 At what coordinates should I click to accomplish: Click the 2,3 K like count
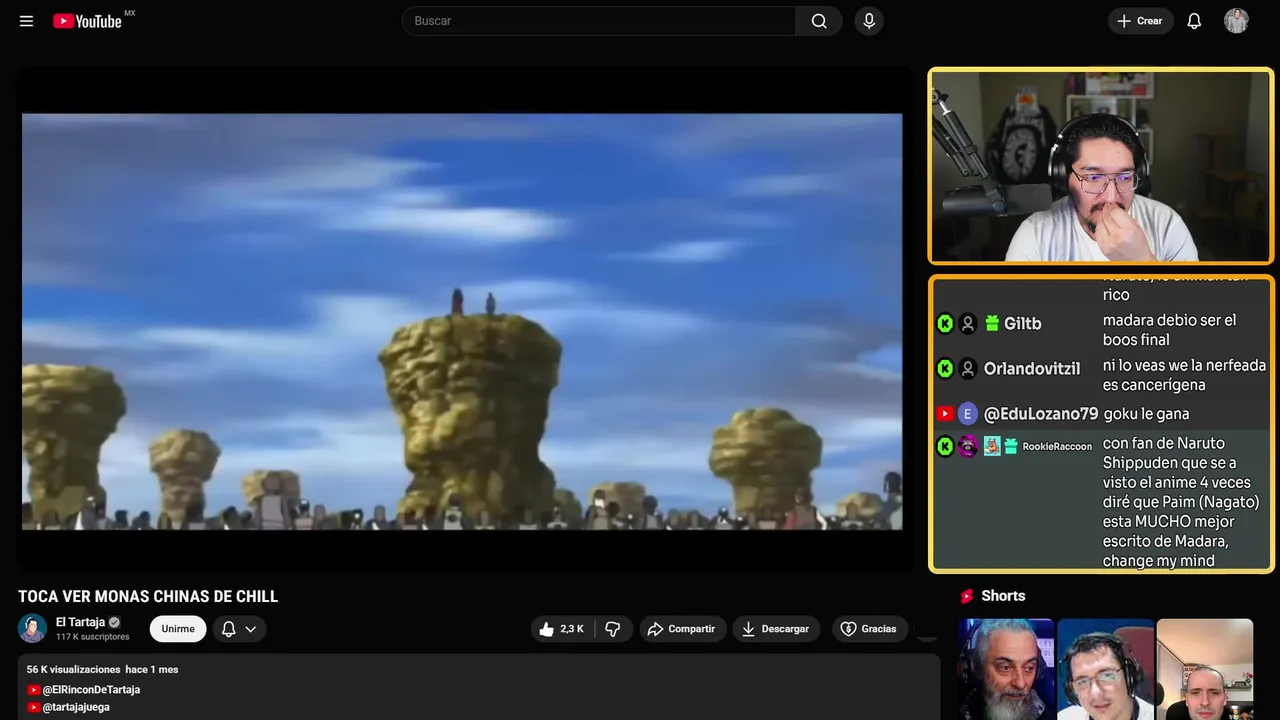[572, 629]
